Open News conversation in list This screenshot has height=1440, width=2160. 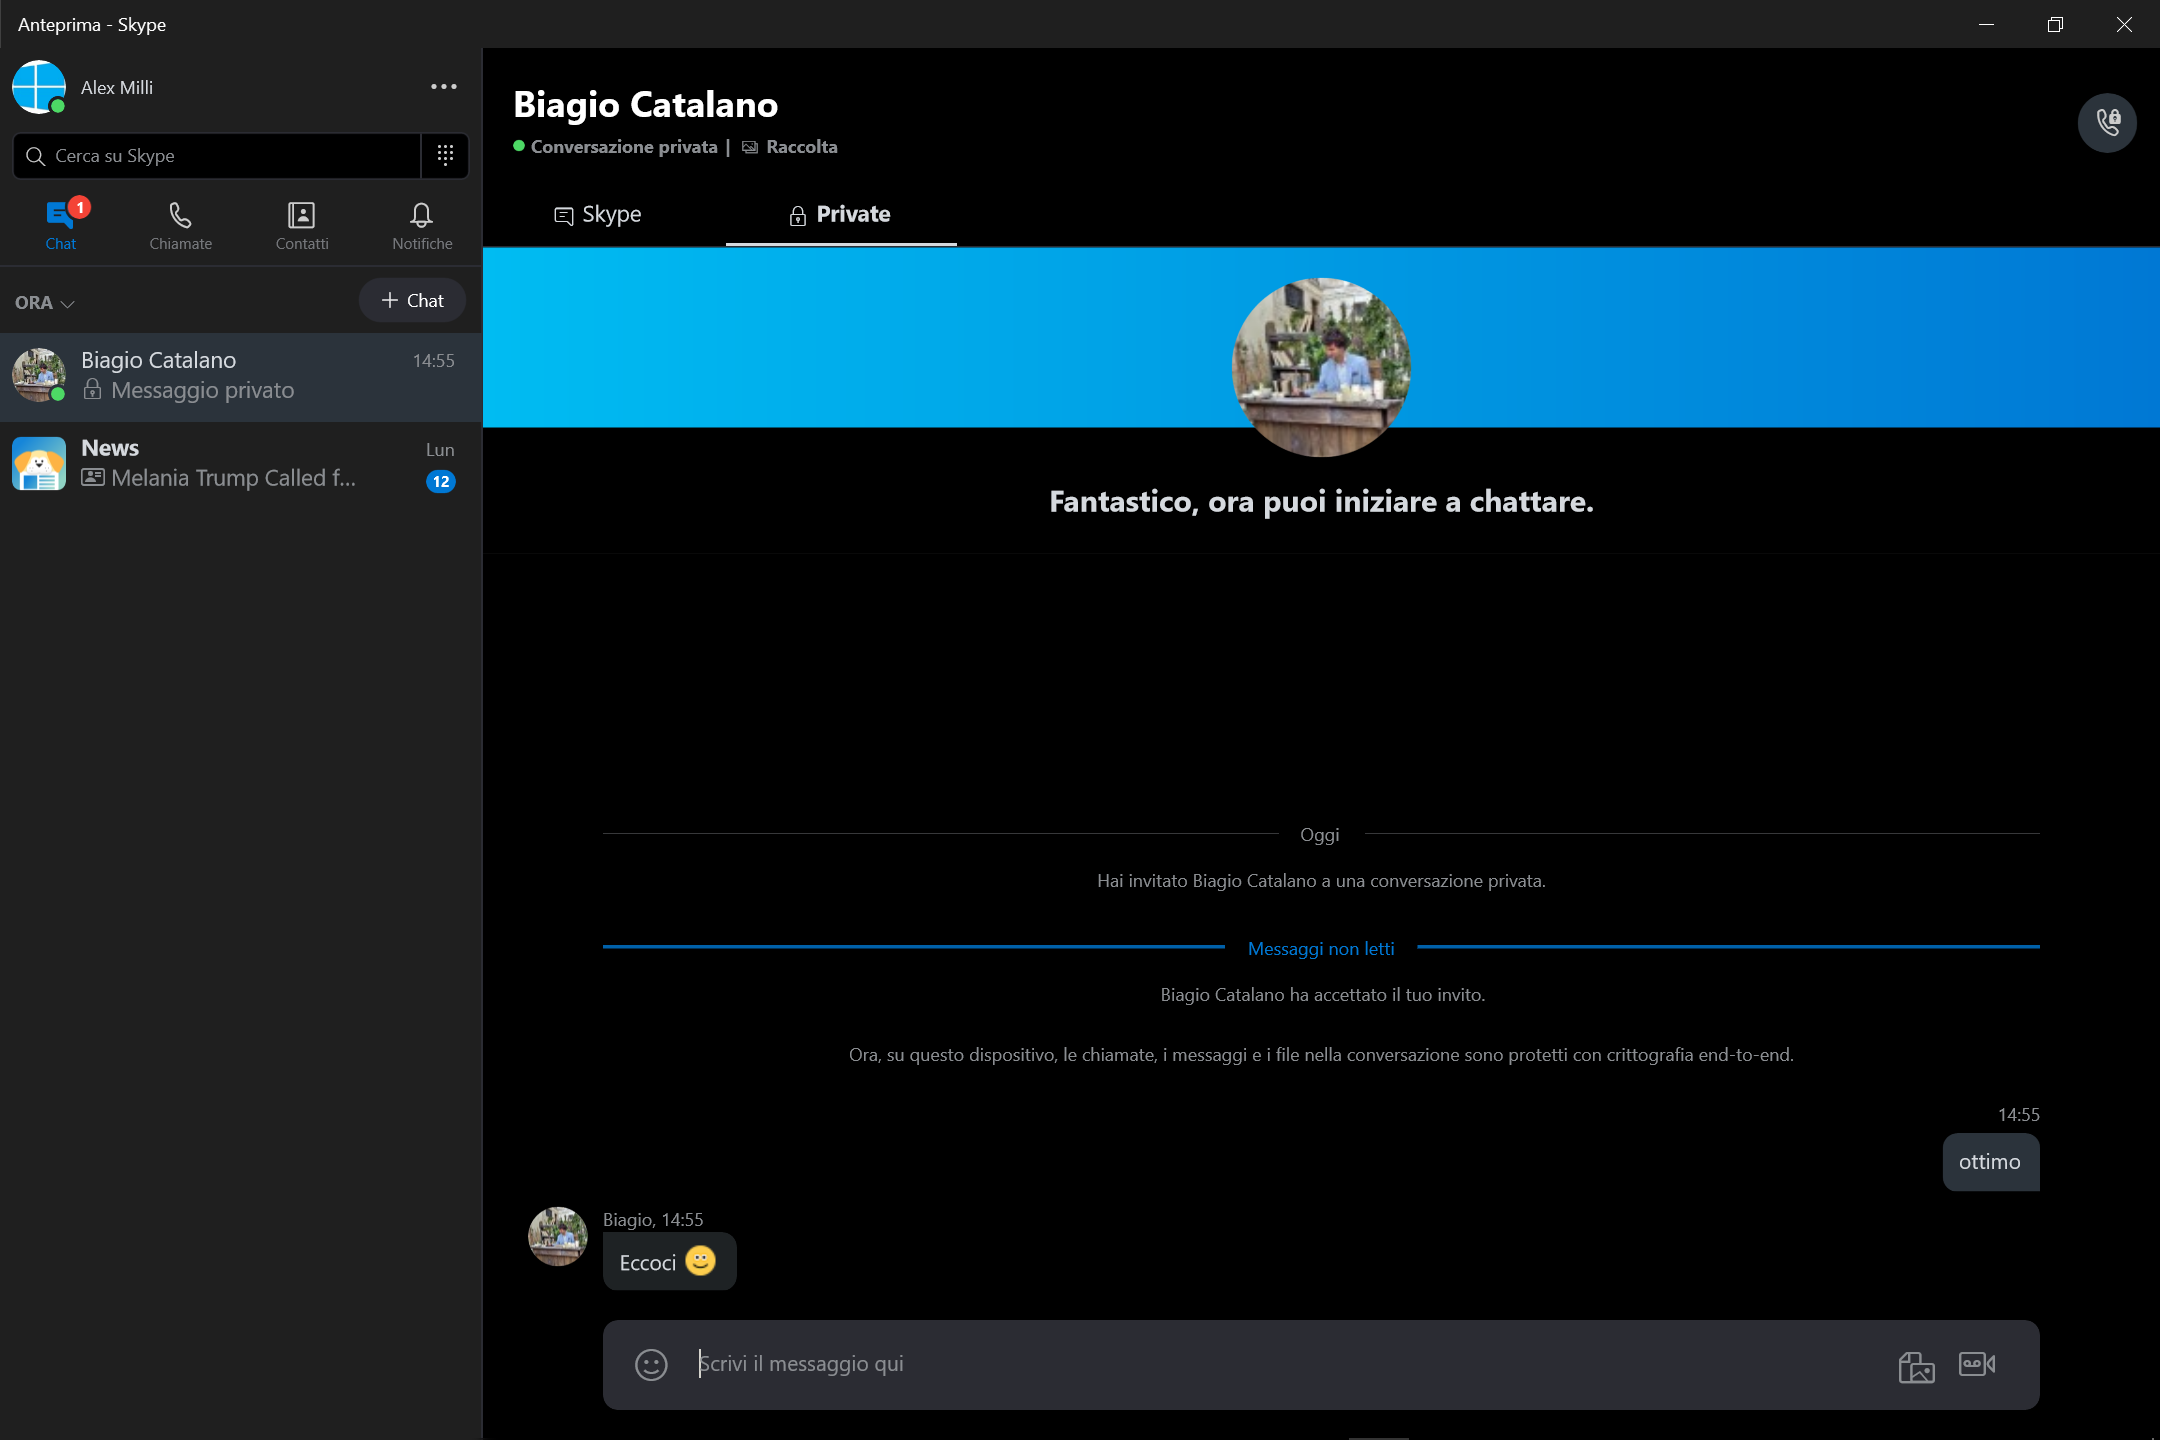tap(241, 463)
